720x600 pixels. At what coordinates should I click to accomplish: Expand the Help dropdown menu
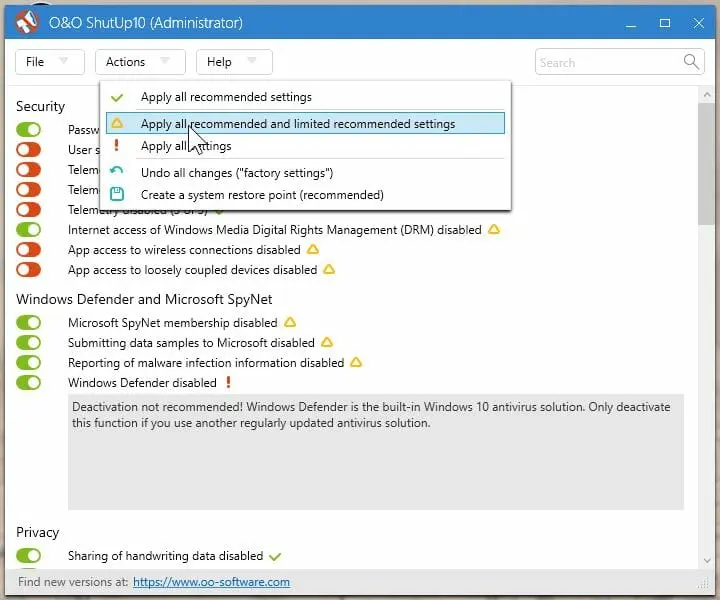(x=233, y=62)
